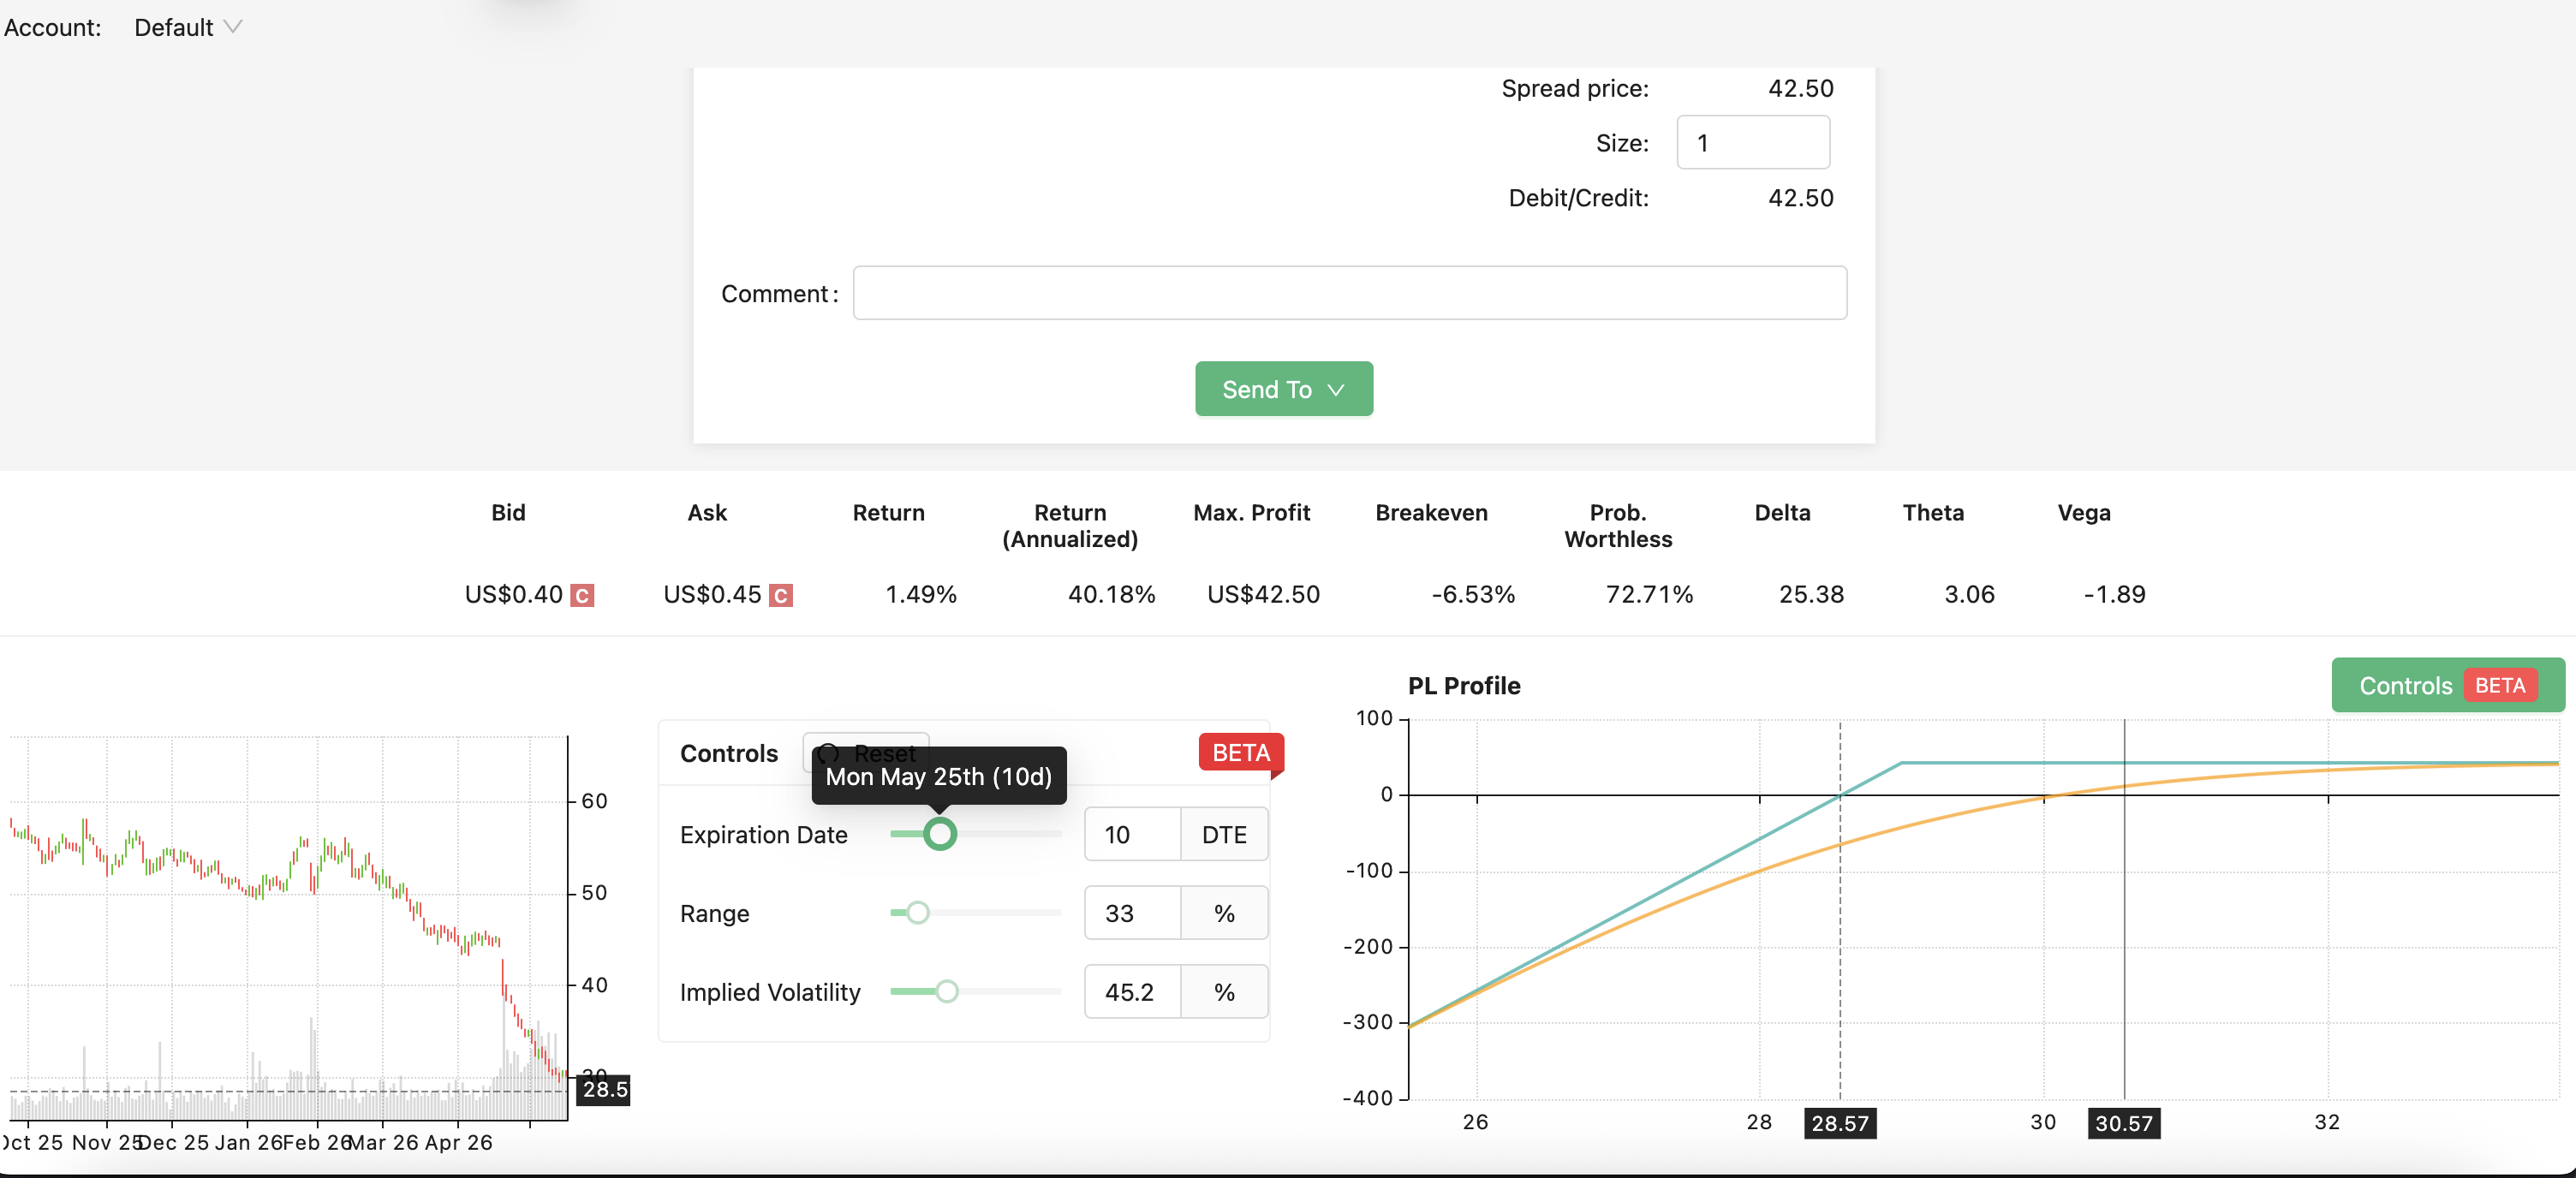This screenshot has height=1178, width=2576.
Task: Click the Implied Volatility slider handle
Action: [946, 991]
